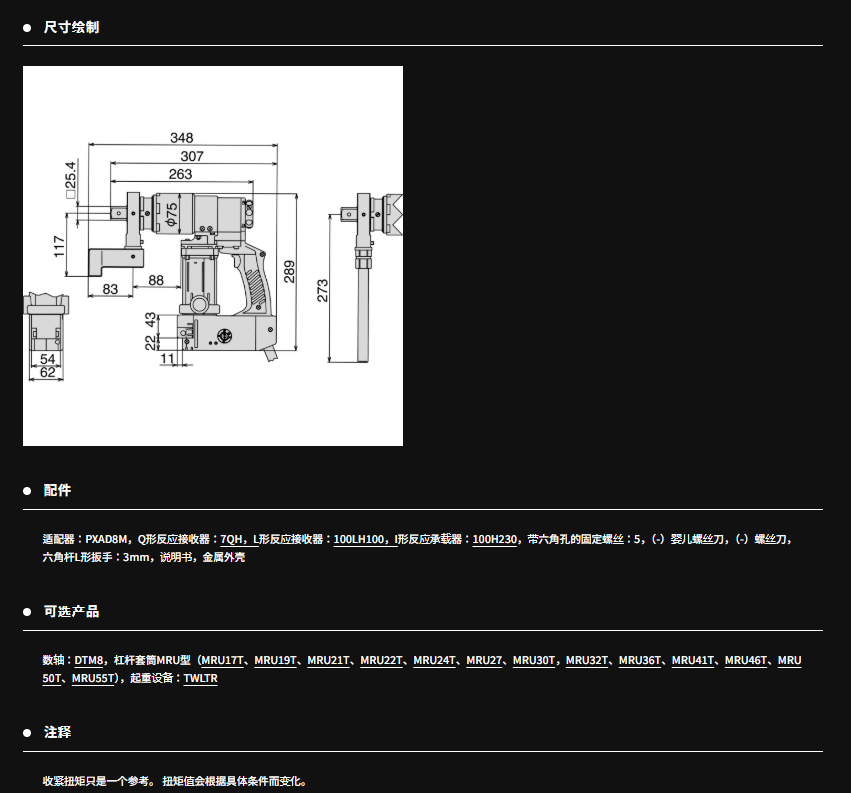Open the MRU30T socket link

[x=534, y=661]
